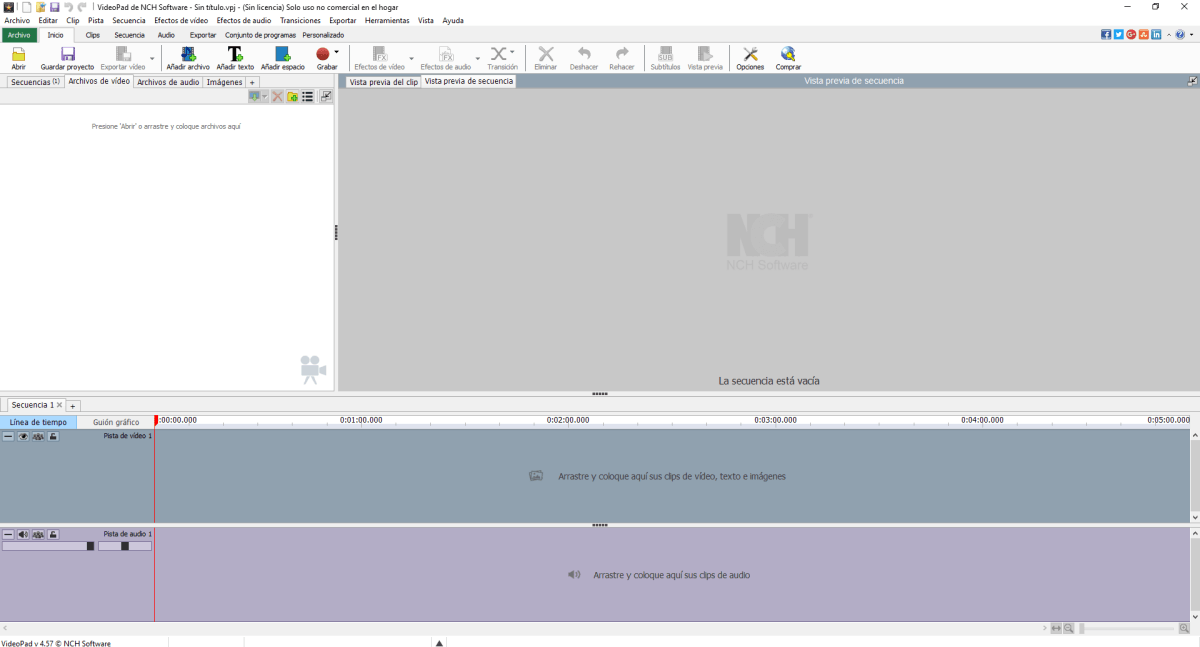The height and width of the screenshot is (647, 1200).
Task: Click the Google+ share icon
Action: coord(1131,34)
